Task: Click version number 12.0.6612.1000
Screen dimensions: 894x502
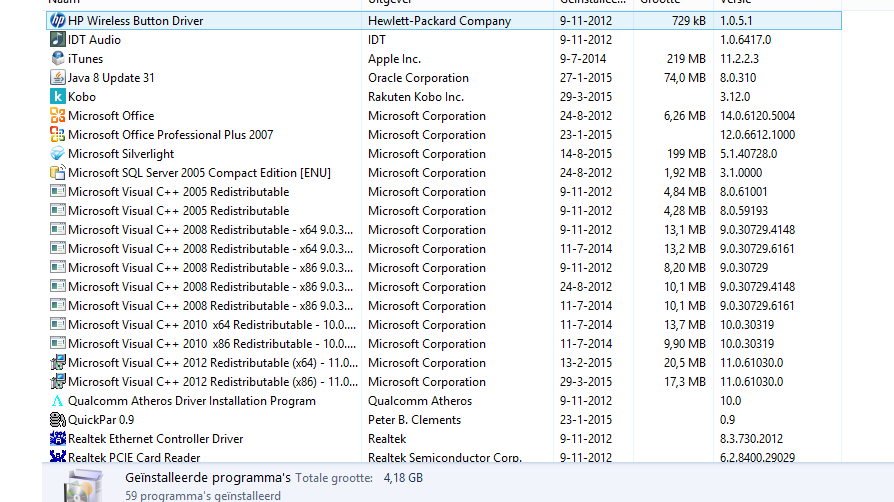Action: click(x=757, y=135)
